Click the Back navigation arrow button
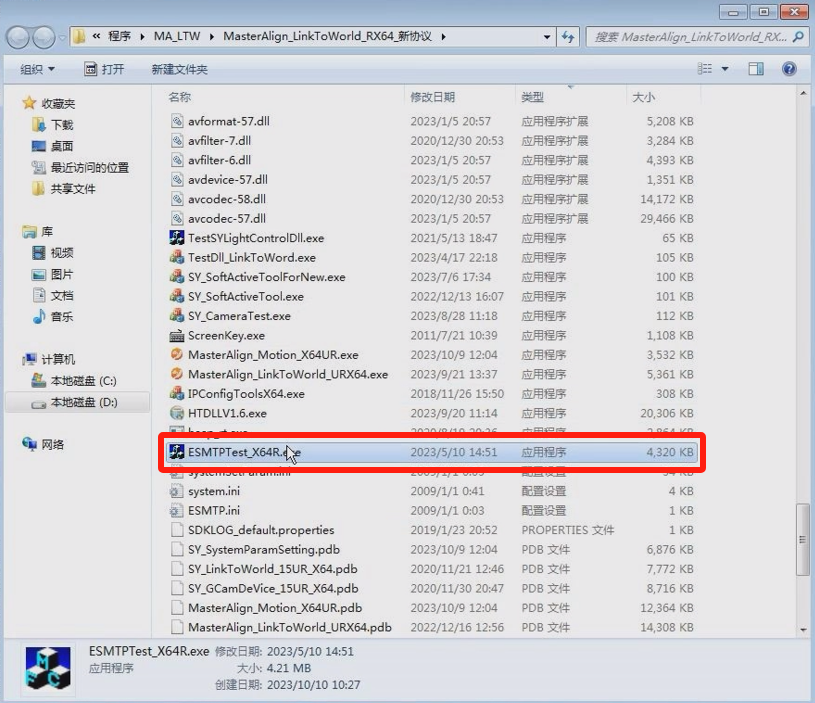Screen dimensions: 815x703 tap(20, 37)
